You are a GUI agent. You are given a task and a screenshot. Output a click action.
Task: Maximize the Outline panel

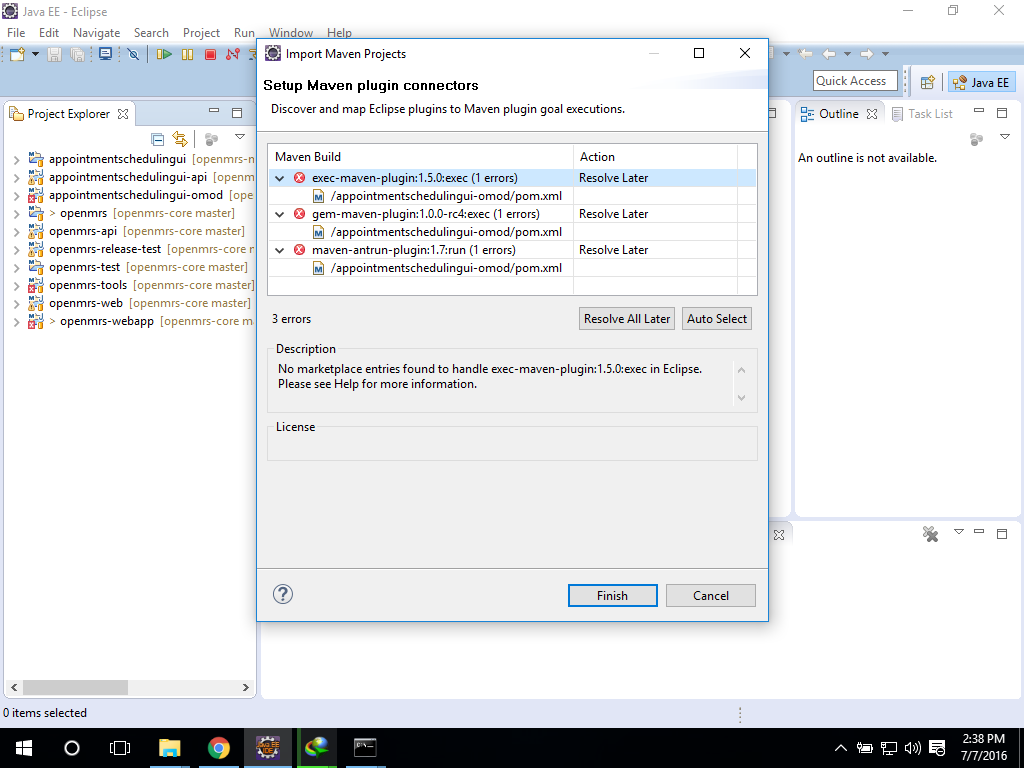[x=1002, y=113]
